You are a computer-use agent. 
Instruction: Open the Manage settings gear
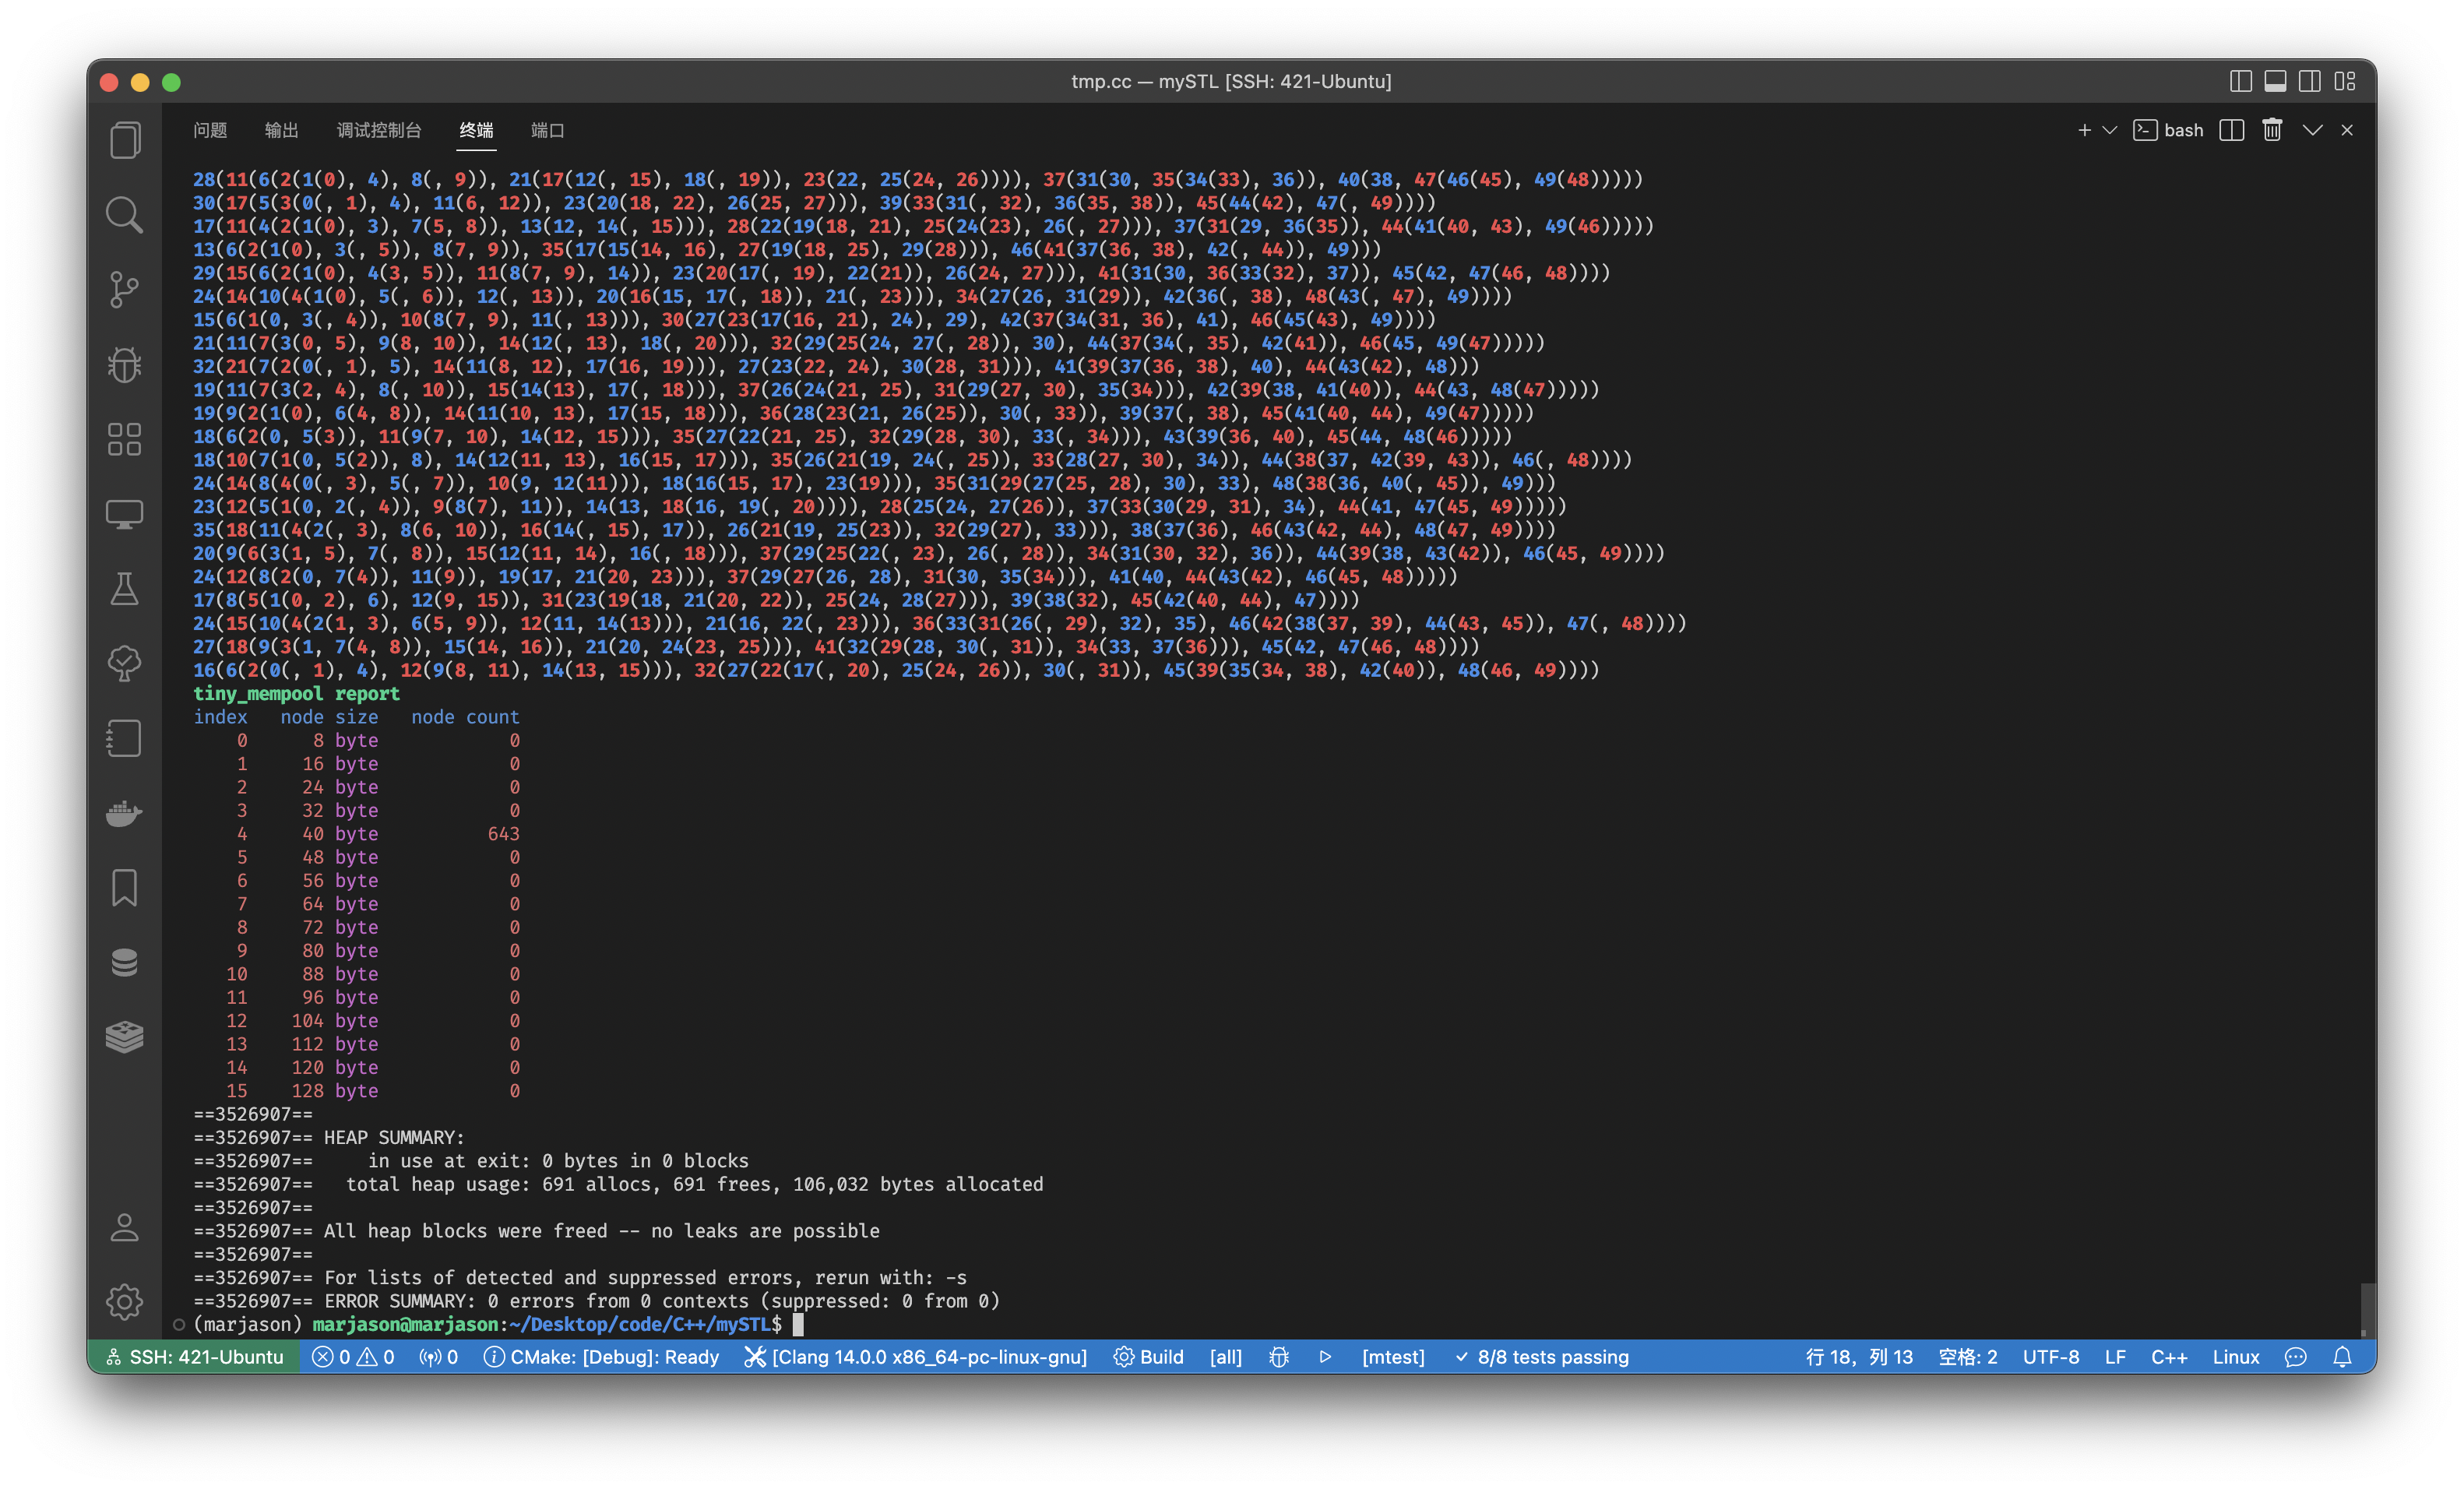(124, 1301)
